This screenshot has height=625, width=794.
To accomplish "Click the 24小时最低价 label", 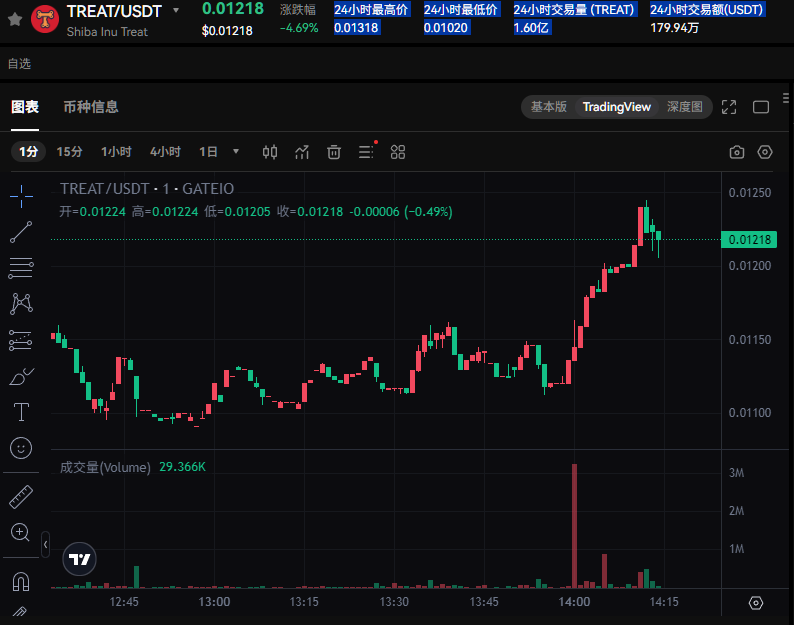I will coord(461,10).
